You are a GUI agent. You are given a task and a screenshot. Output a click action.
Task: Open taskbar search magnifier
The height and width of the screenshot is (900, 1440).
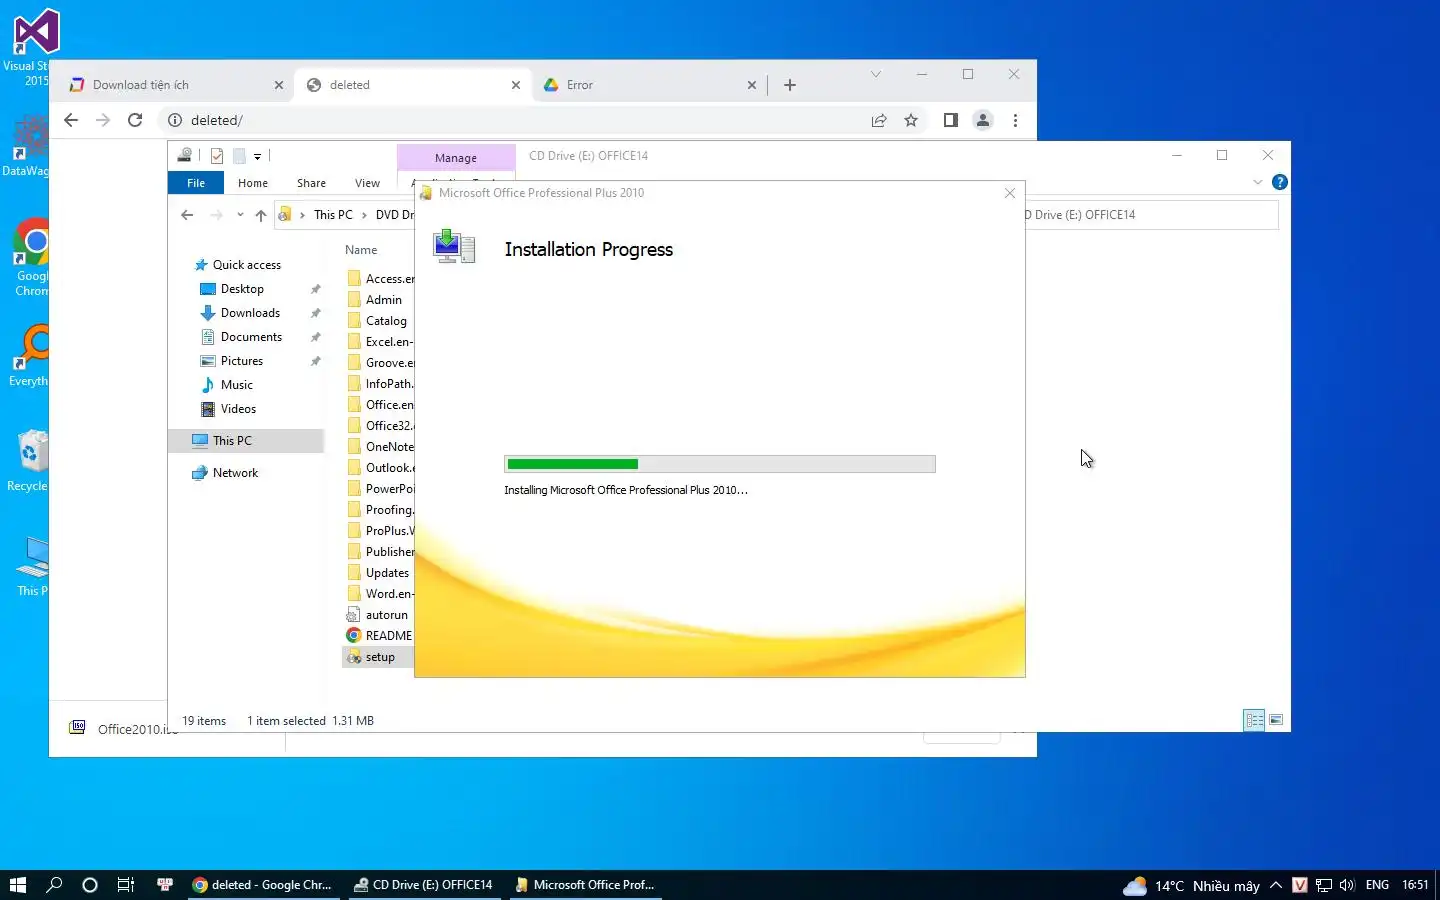point(54,885)
